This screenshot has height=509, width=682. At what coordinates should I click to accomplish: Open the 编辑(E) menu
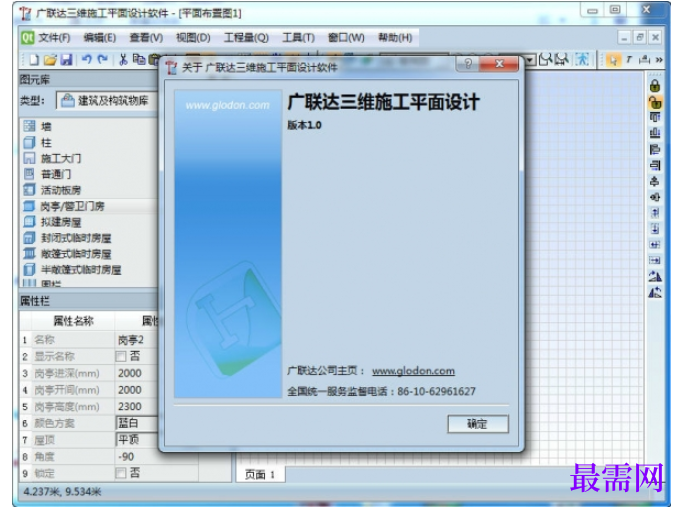tap(100, 38)
